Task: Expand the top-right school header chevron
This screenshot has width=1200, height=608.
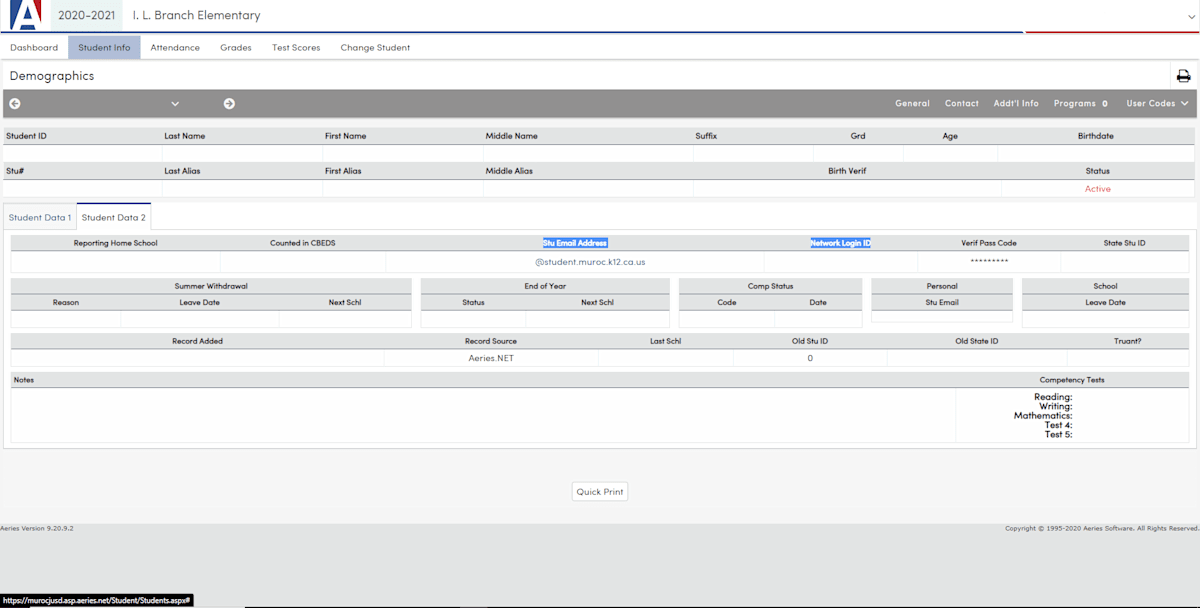Action: (x=1188, y=16)
